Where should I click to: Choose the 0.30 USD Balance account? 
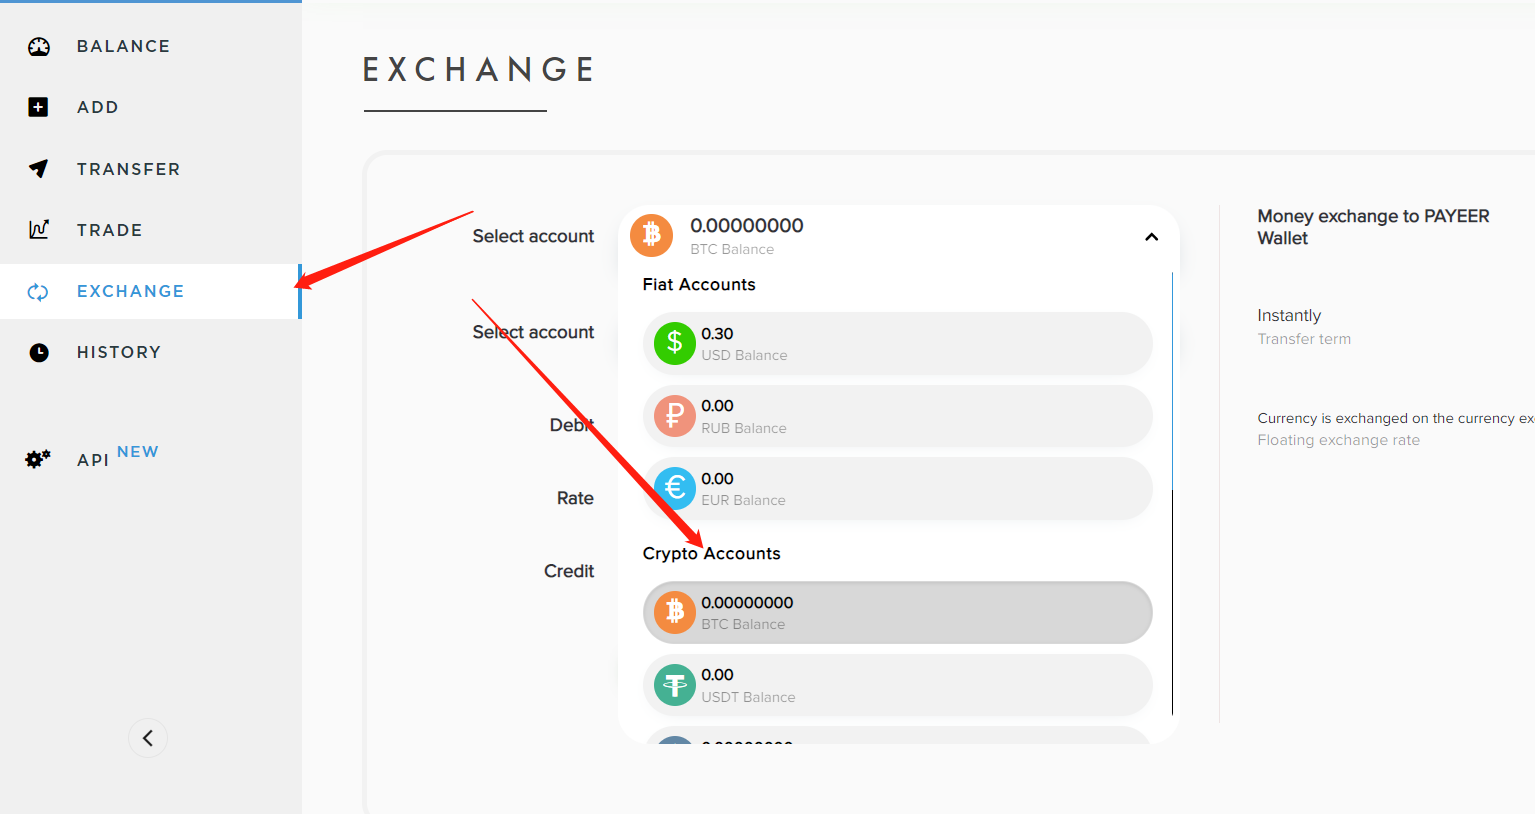tap(897, 343)
